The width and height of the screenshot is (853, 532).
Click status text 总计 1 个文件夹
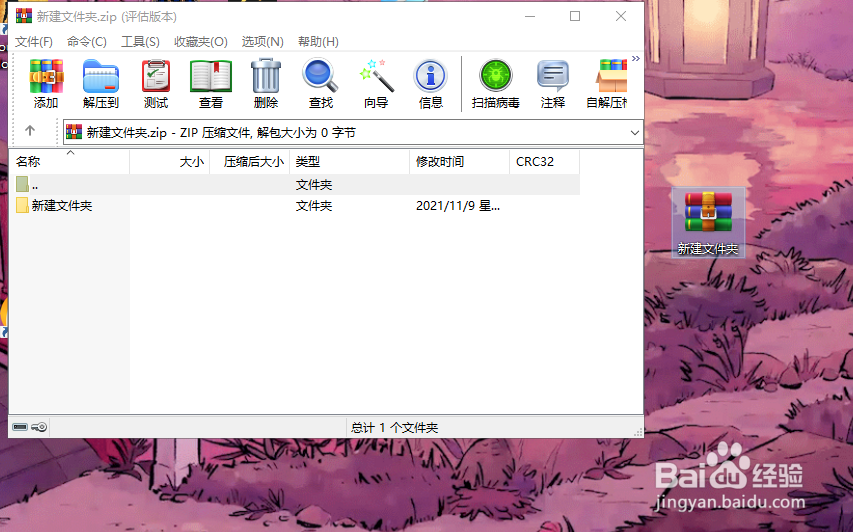(394, 428)
